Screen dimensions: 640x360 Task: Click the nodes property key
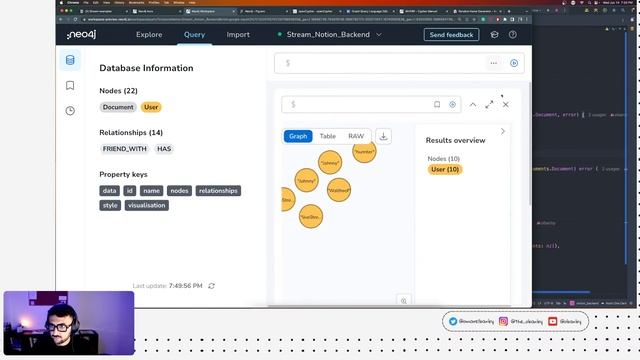179,191
